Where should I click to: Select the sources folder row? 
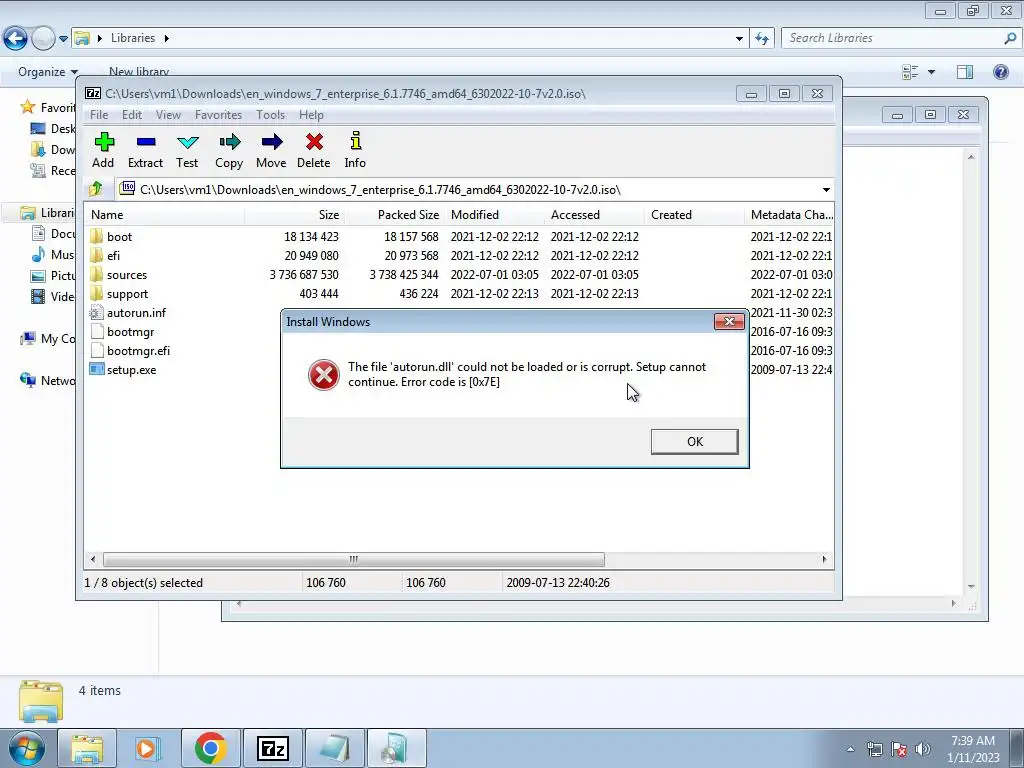click(457, 275)
